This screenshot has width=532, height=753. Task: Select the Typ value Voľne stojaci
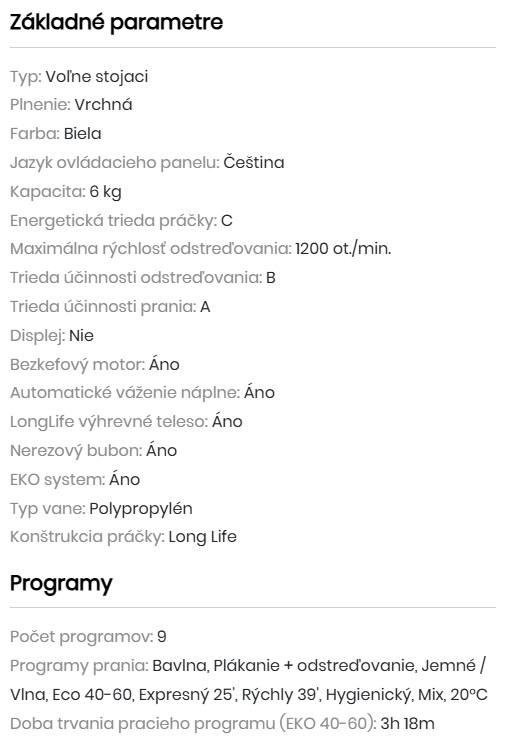[97, 76]
